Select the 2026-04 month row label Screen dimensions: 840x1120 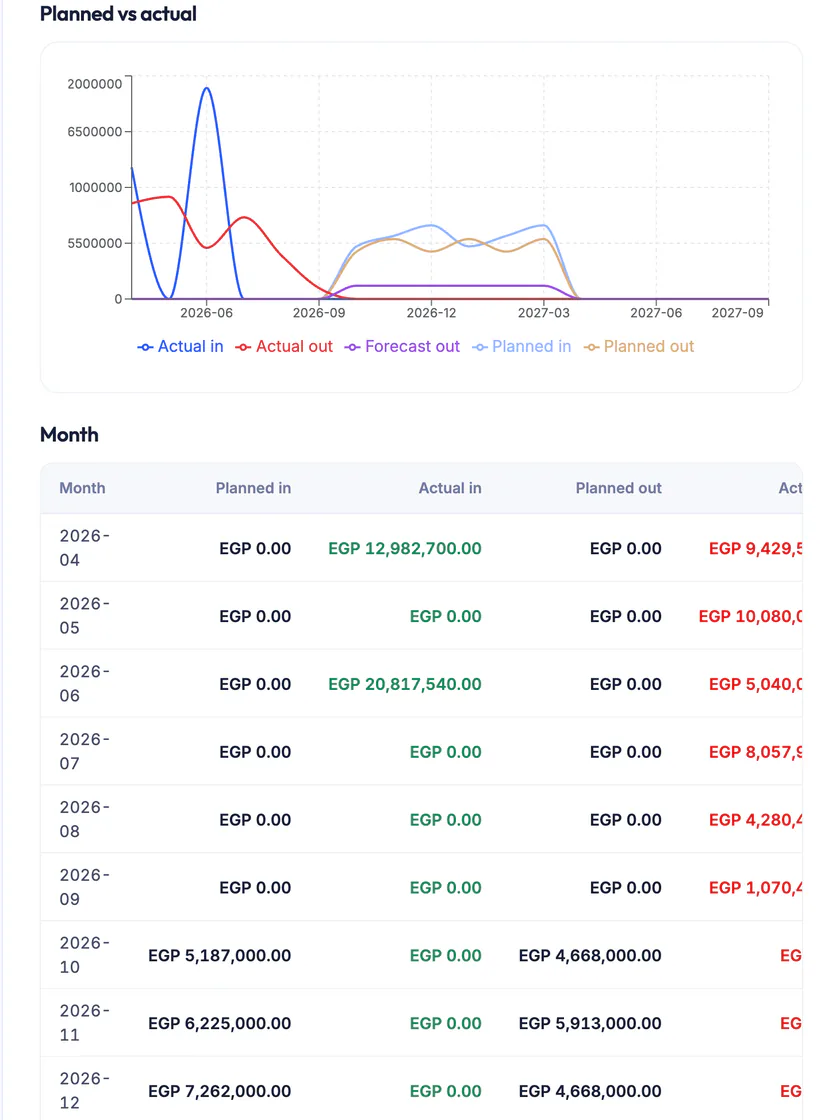[x=84, y=548]
